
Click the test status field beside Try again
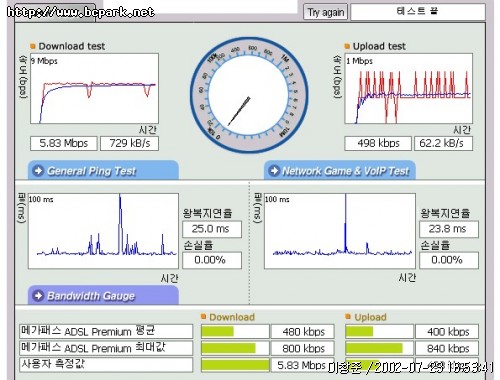click(x=418, y=12)
